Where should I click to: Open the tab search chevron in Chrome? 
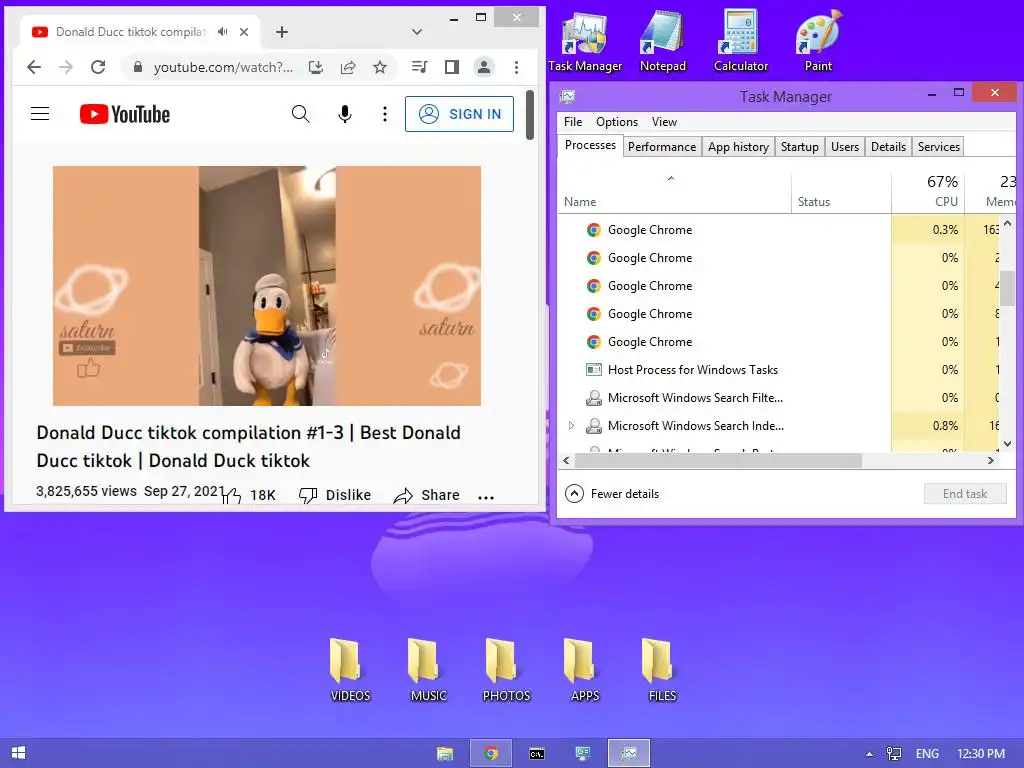click(417, 31)
